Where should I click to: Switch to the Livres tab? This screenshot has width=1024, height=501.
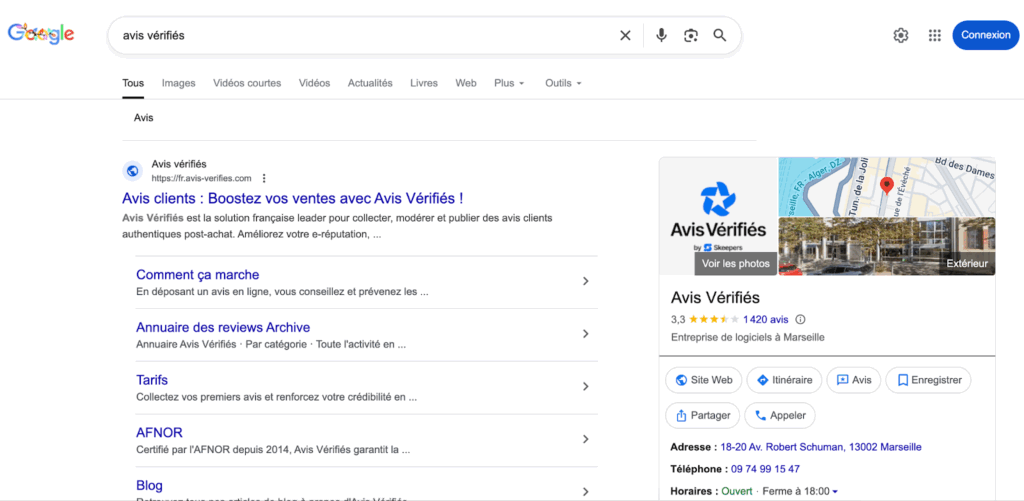click(424, 84)
